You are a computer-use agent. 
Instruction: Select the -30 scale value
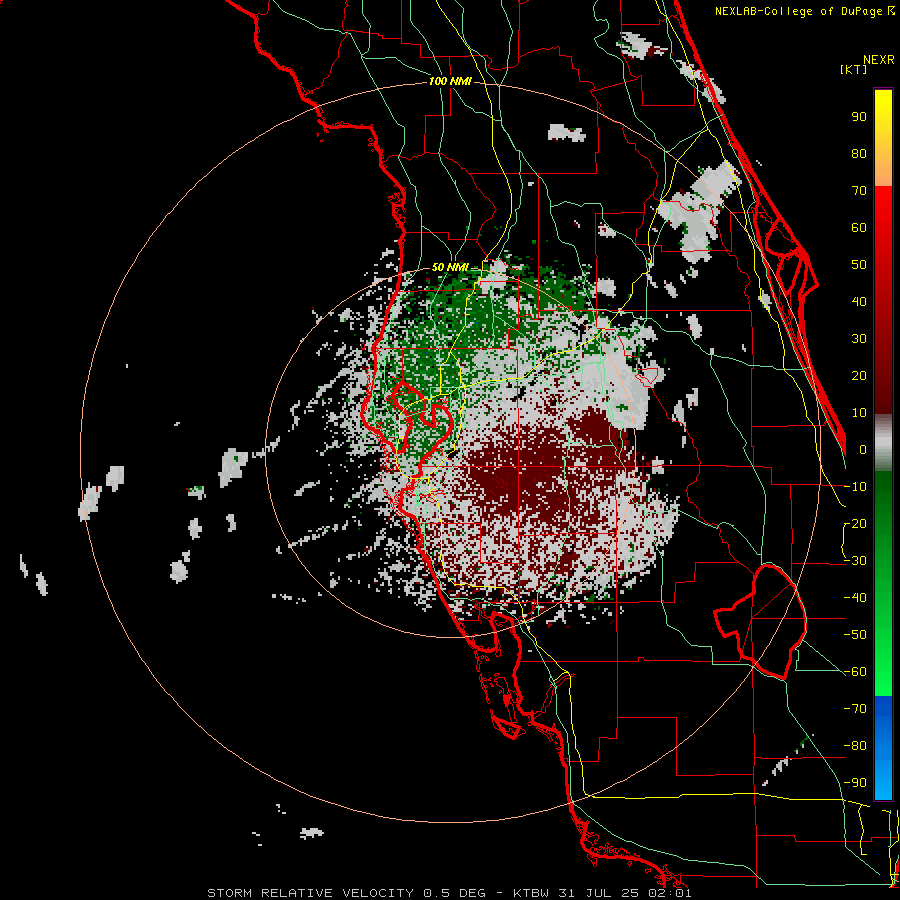point(856,561)
